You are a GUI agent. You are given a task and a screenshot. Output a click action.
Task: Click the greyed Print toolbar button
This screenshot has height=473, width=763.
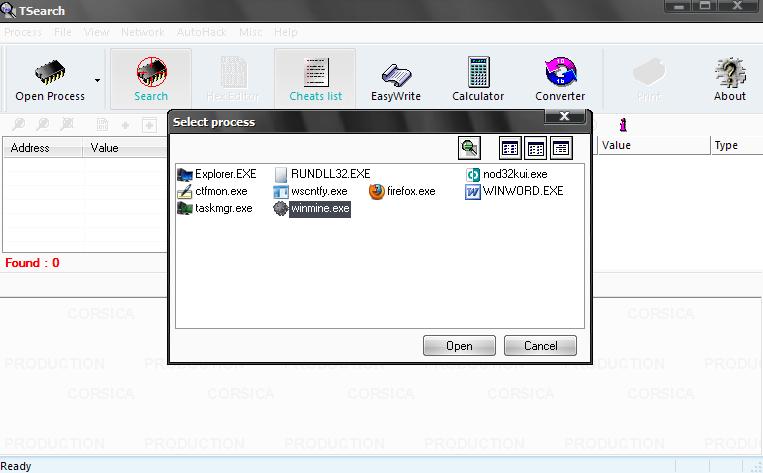tap(649, 80)
